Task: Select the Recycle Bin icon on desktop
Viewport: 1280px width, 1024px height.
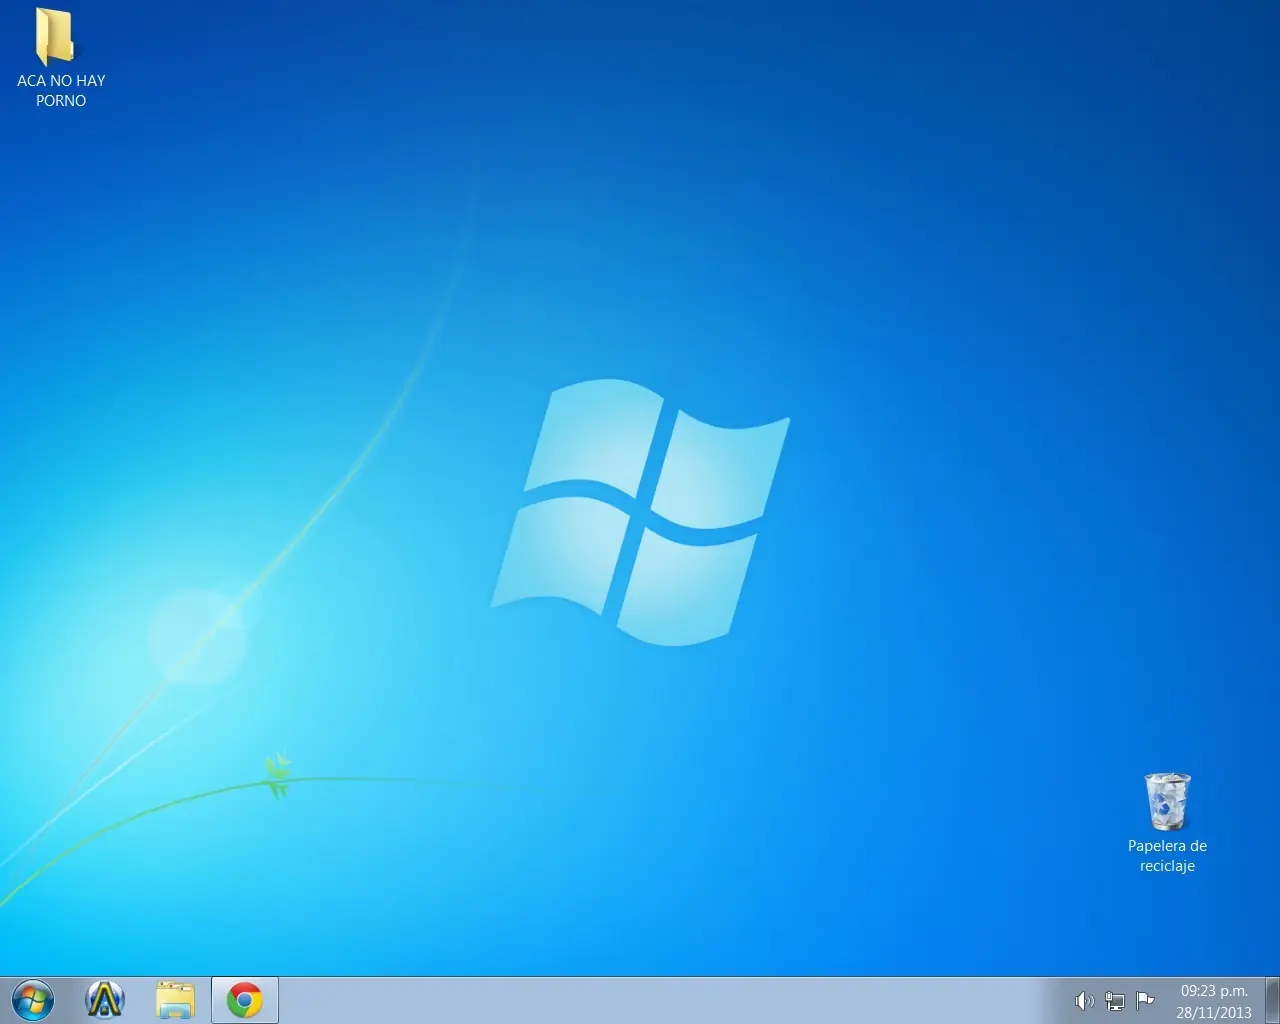Action: [x=1167, y=801]
